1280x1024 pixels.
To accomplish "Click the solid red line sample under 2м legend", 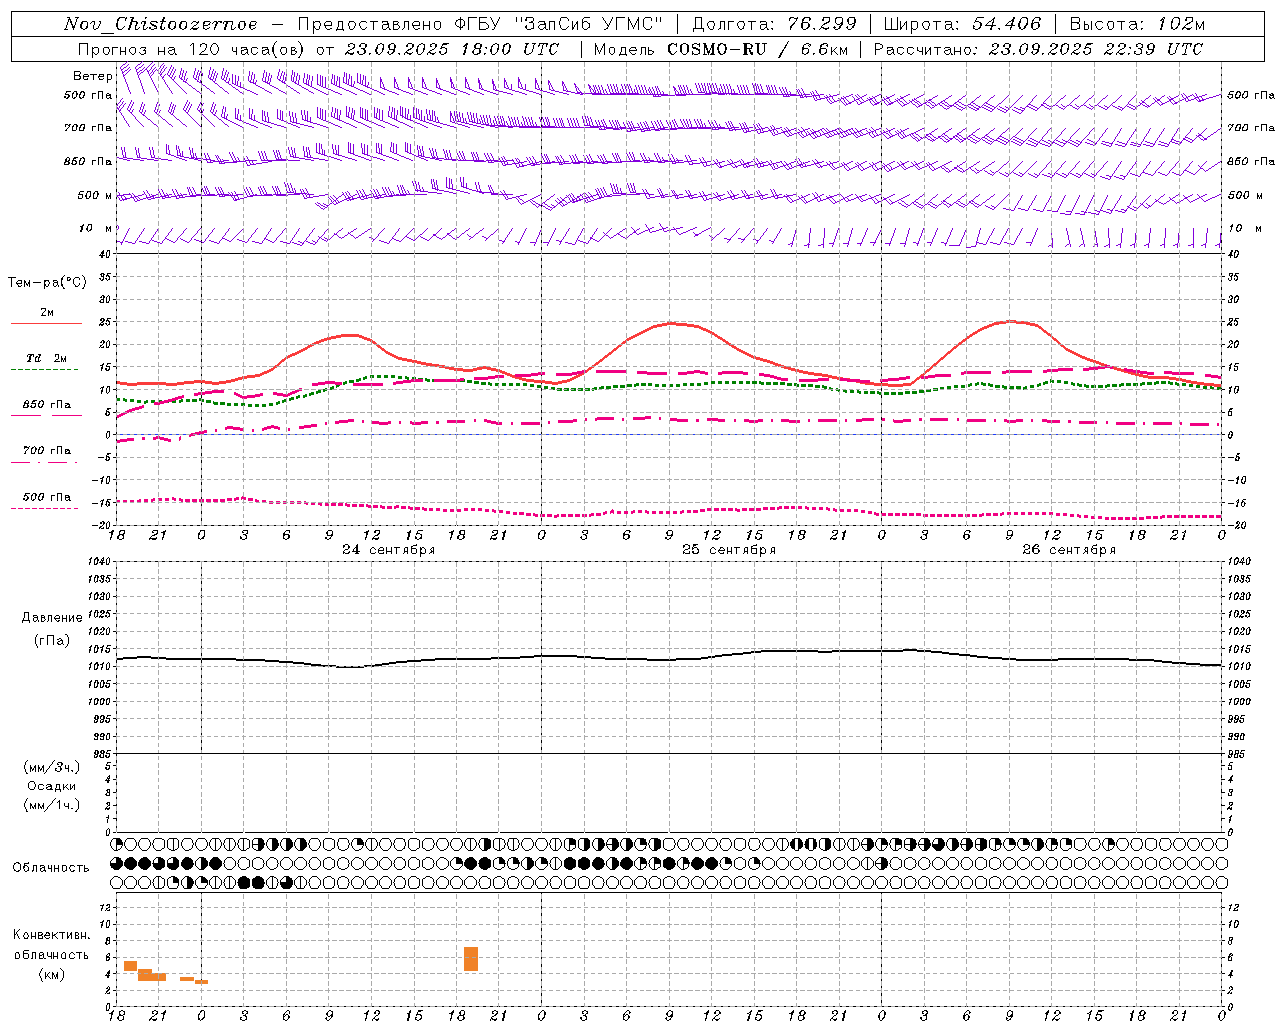I will (x=46, y=323).
